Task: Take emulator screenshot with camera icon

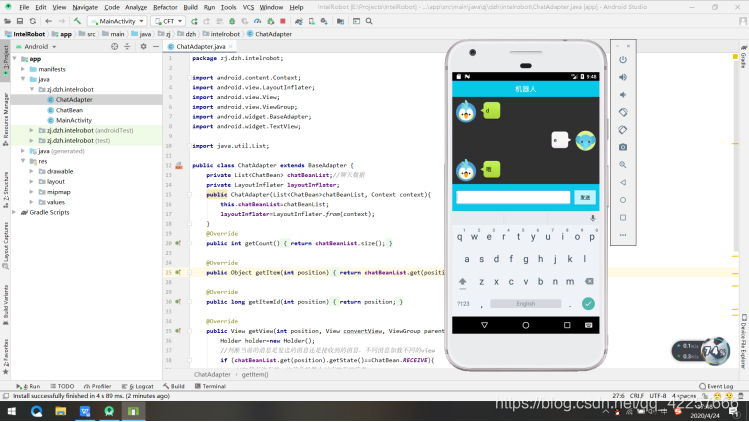Action: (x=623, y=147)
